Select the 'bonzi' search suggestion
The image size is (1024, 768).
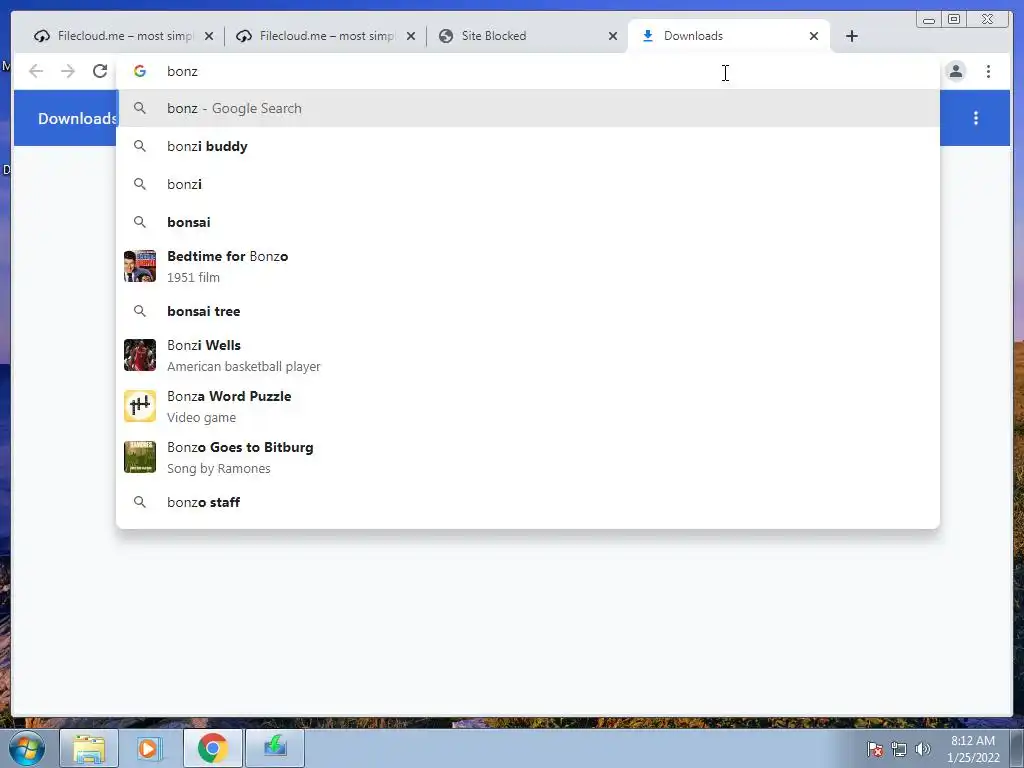click(x=528, y=184)
